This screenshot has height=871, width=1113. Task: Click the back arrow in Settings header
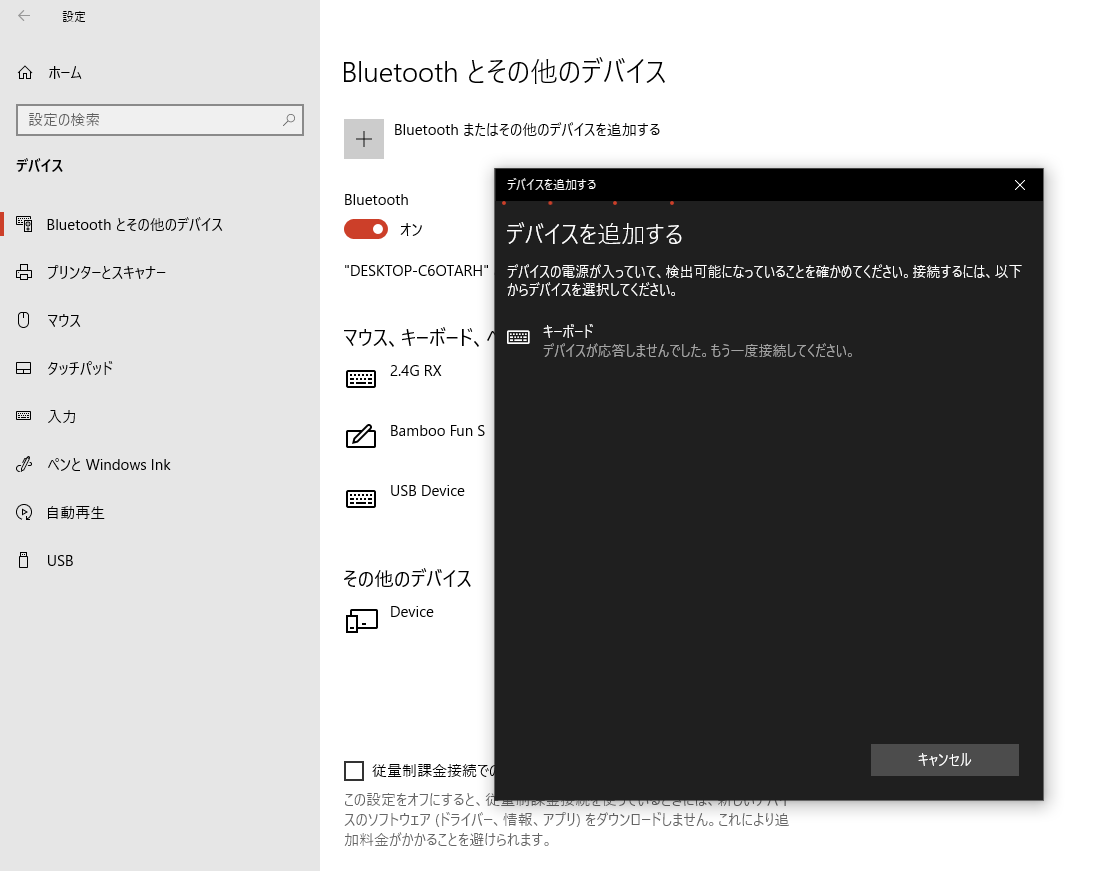(x=24, y=16)
